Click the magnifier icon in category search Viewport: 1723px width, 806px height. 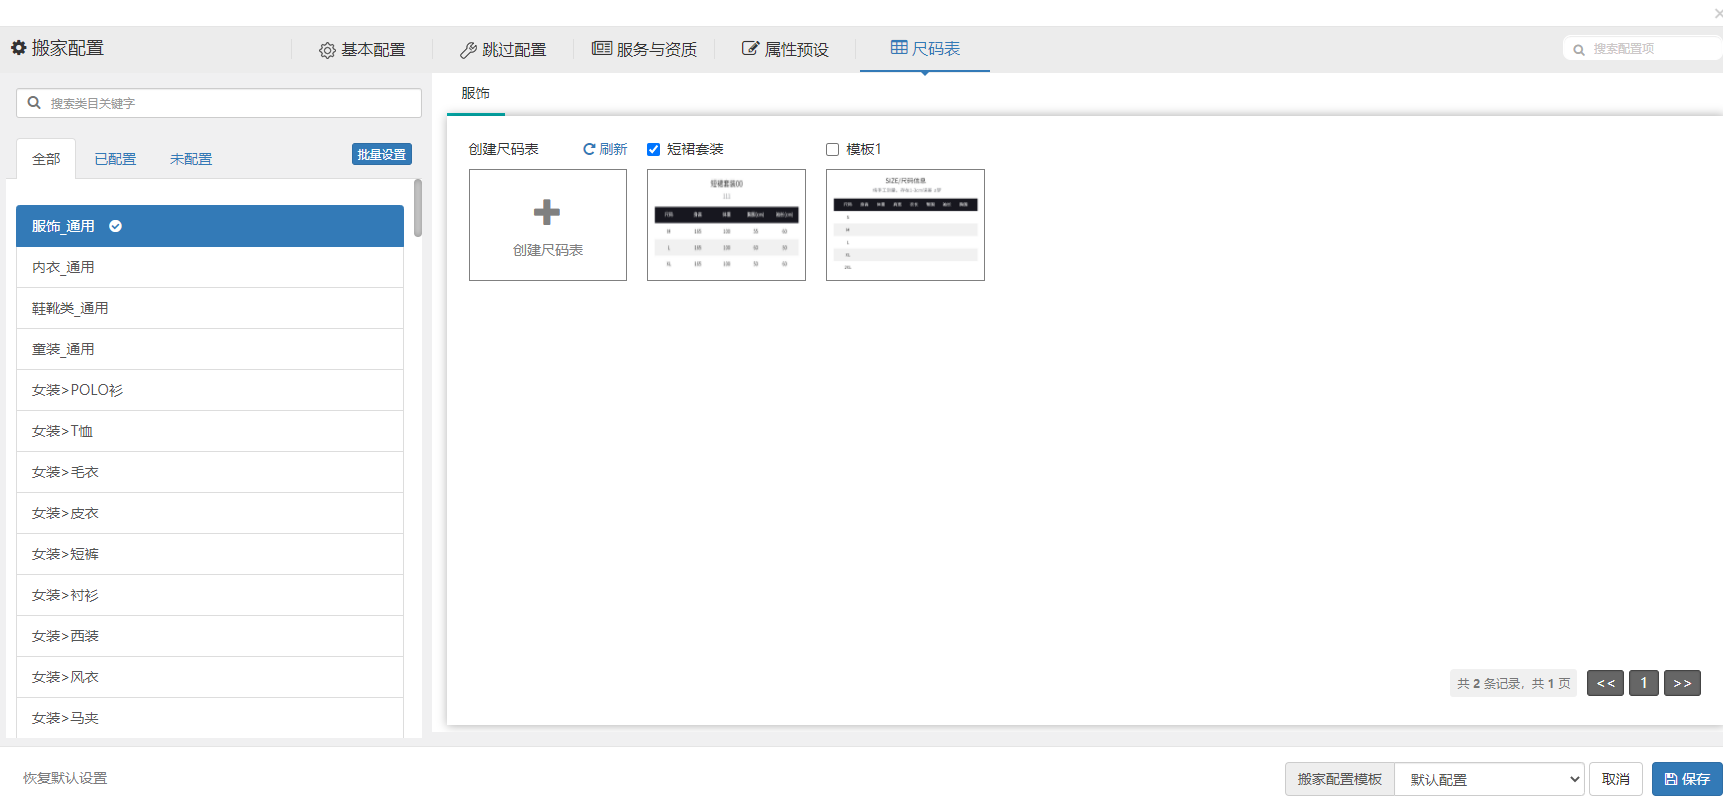(x=34, y=103)
